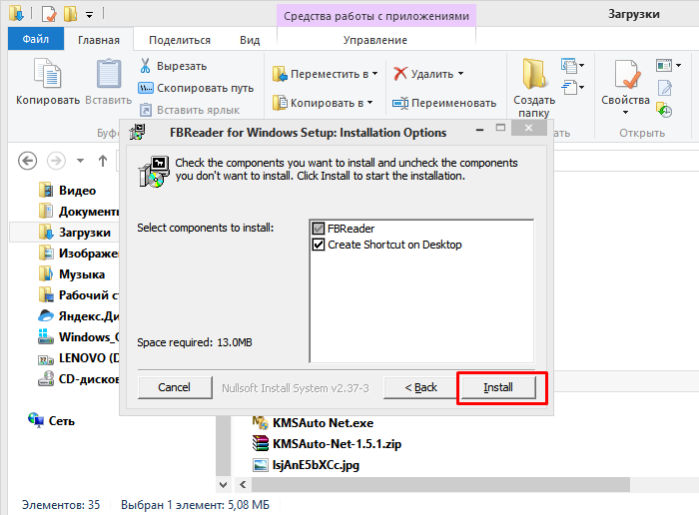This screenshot has height=515, width=699.
Task: Switch to the Главная ribbon tab
Action: [x=99, y=40]
